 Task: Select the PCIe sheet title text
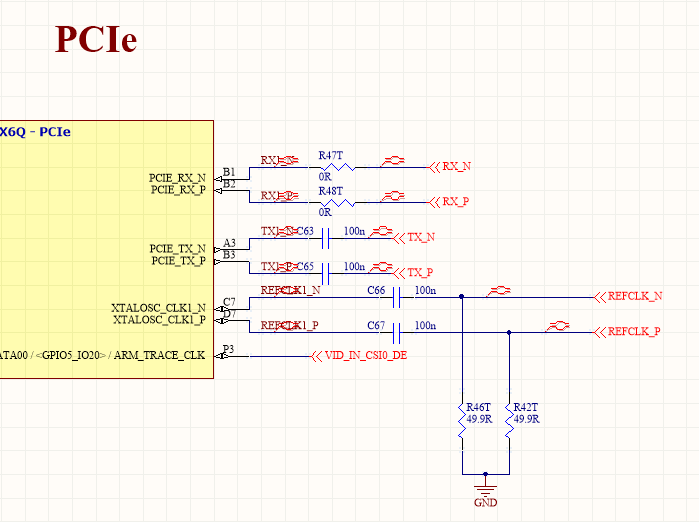[x=95, y=40]
